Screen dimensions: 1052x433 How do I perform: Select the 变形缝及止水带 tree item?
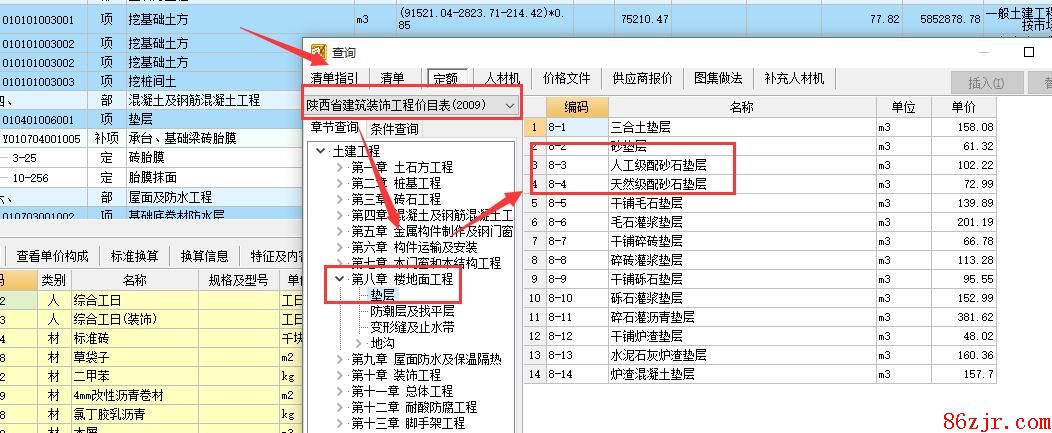[412, 327]
